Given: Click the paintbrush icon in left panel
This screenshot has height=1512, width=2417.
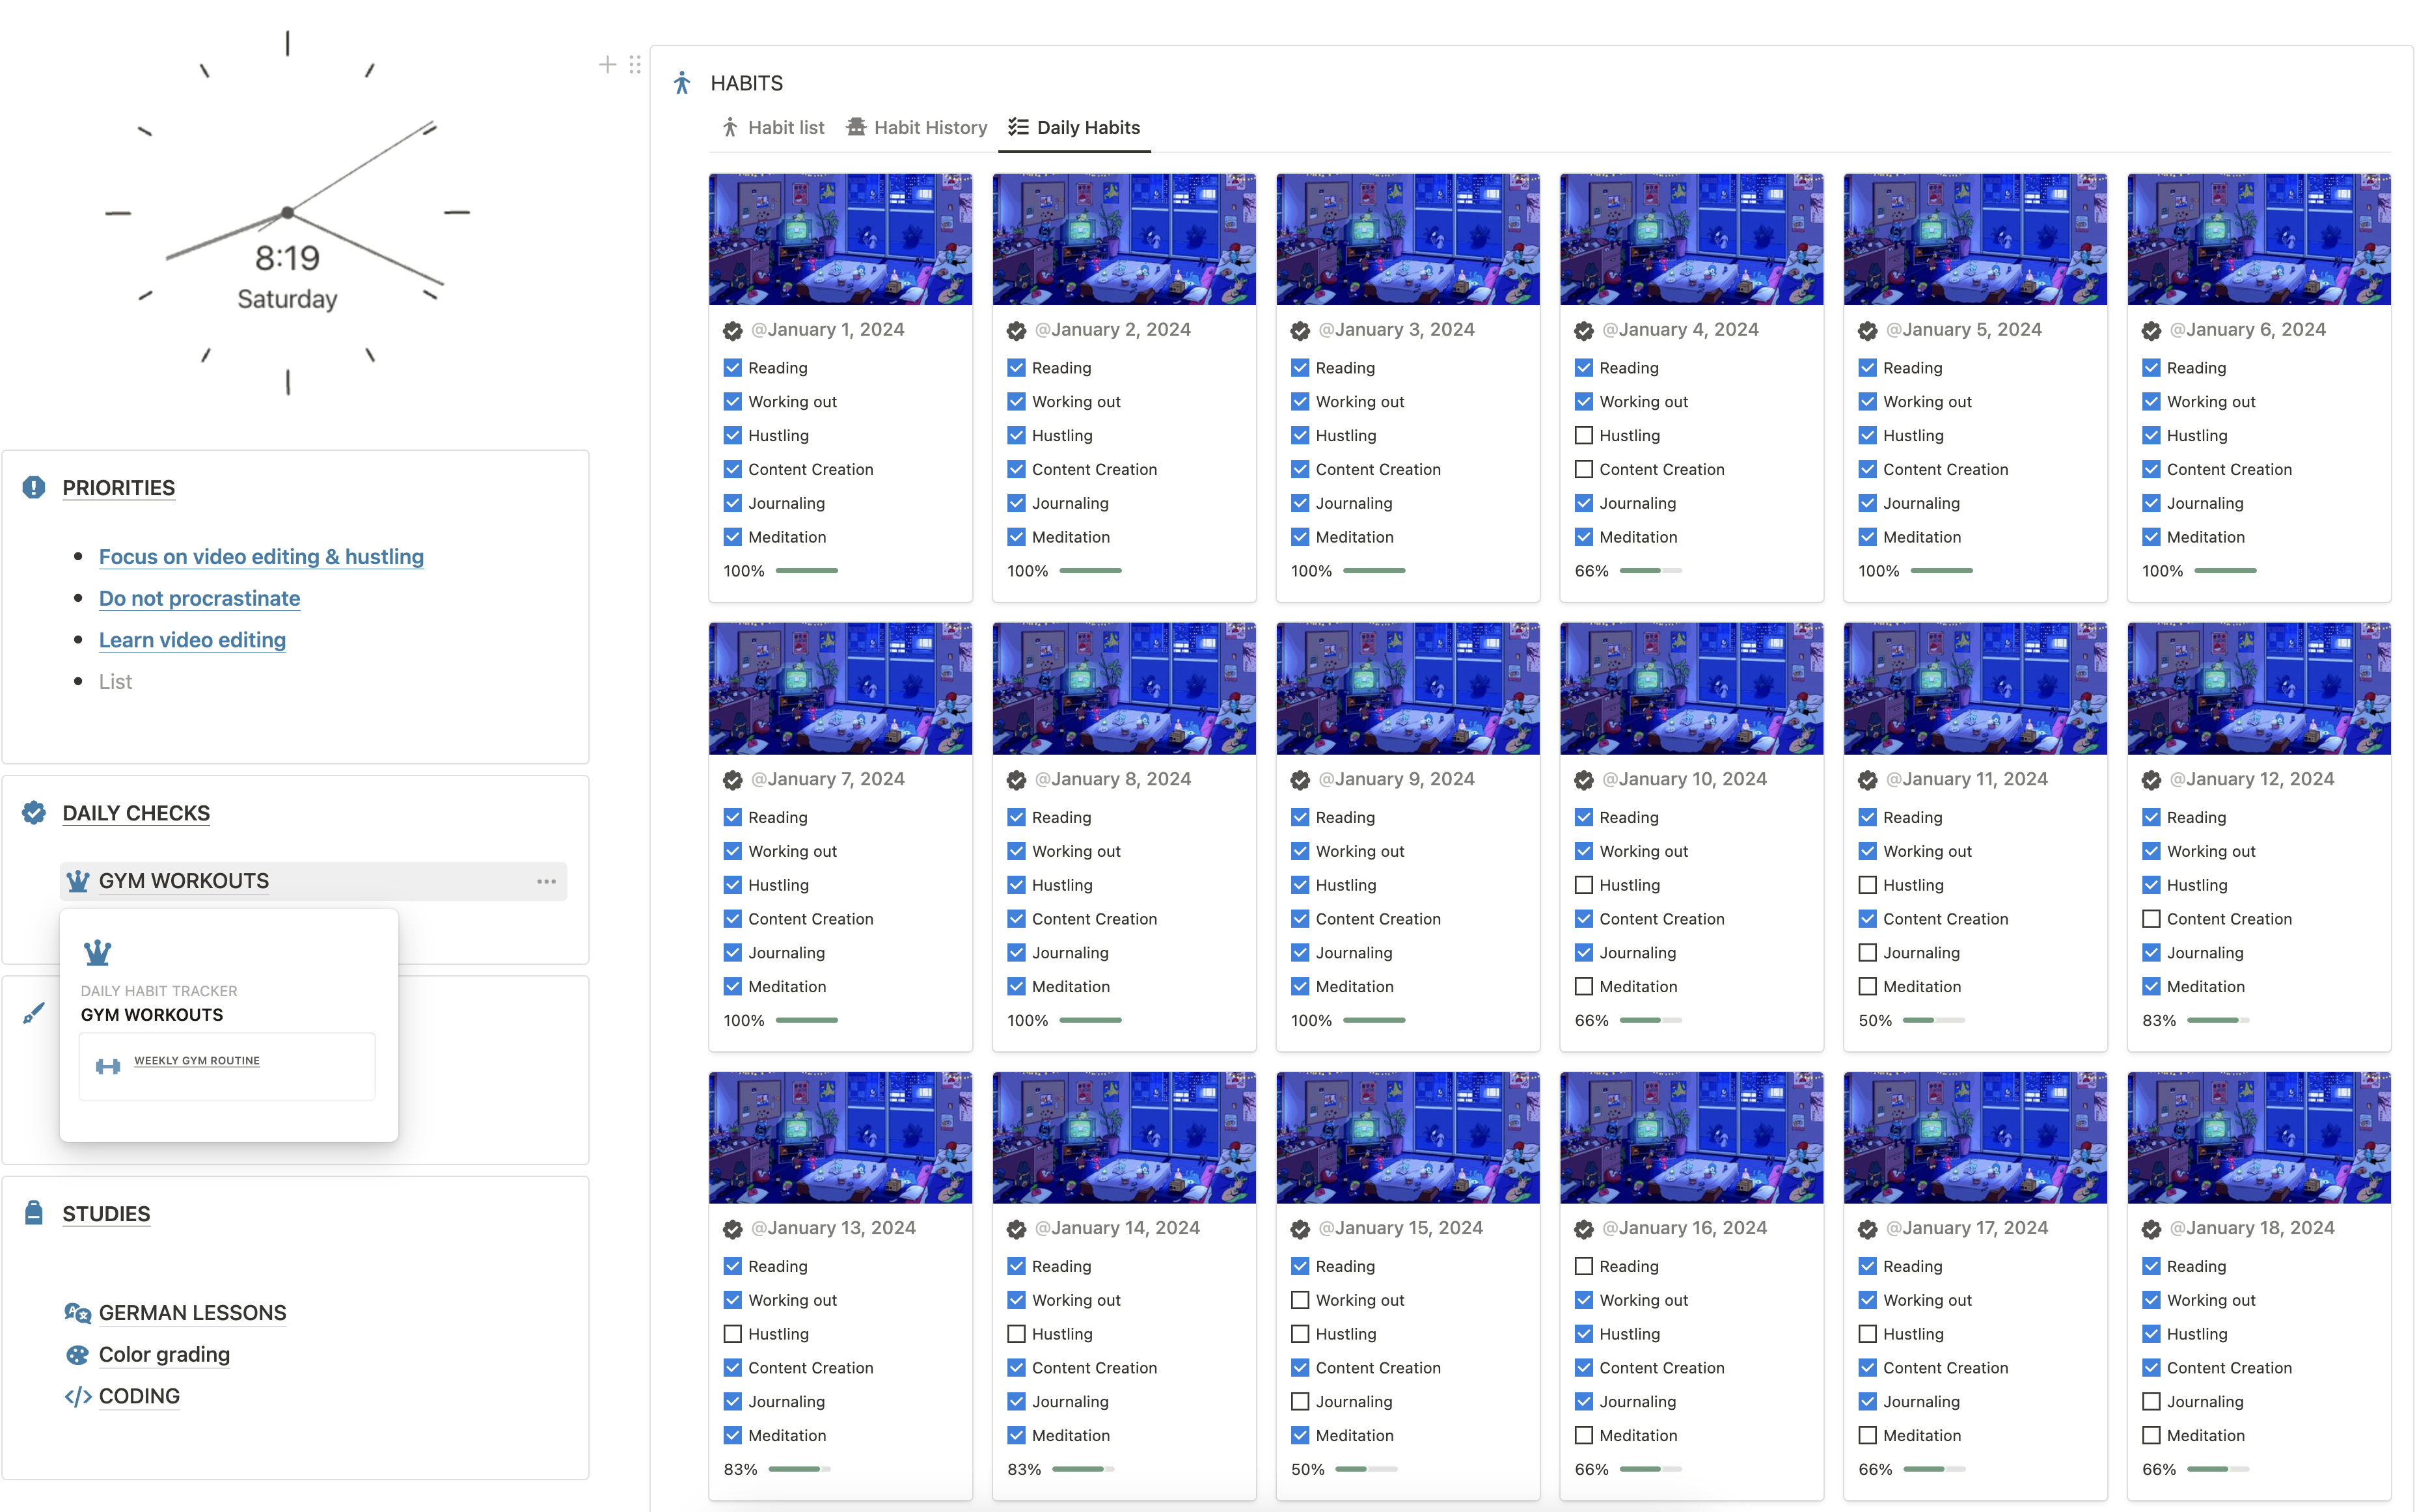Looking at the screenshot, I should pyautogui.click(x=34, y=1013).
